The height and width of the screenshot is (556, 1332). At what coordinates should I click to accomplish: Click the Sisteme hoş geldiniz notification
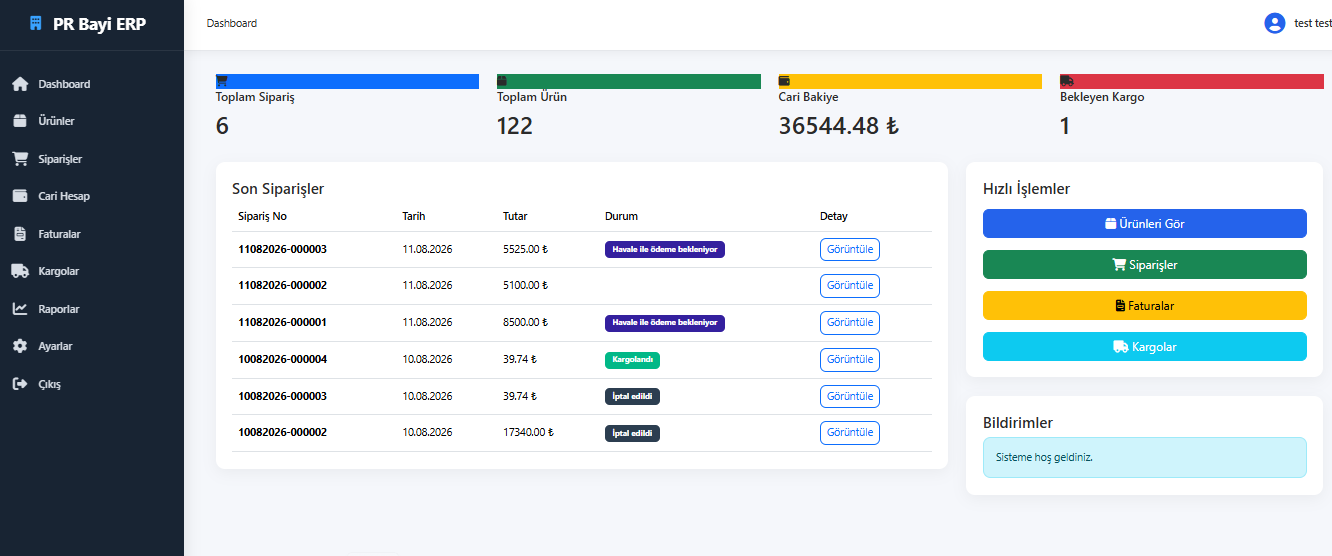click(x=1145, y=457)
